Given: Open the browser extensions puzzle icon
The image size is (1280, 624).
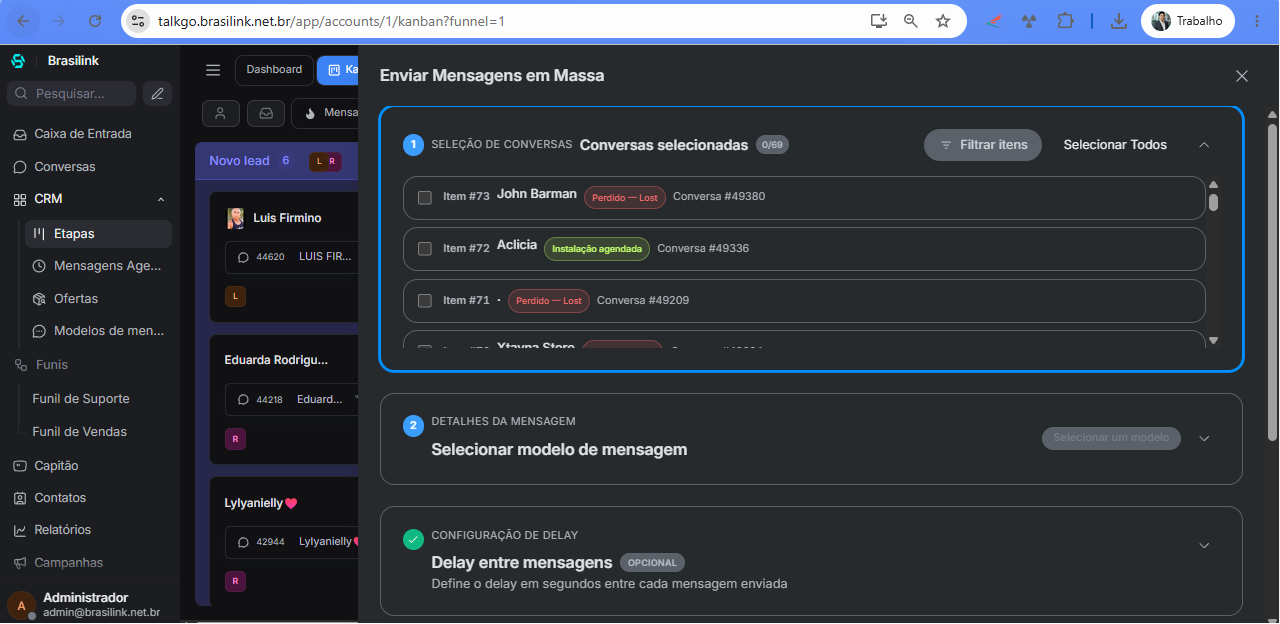Looking at the screenshot, I should tap(1064, 20).
